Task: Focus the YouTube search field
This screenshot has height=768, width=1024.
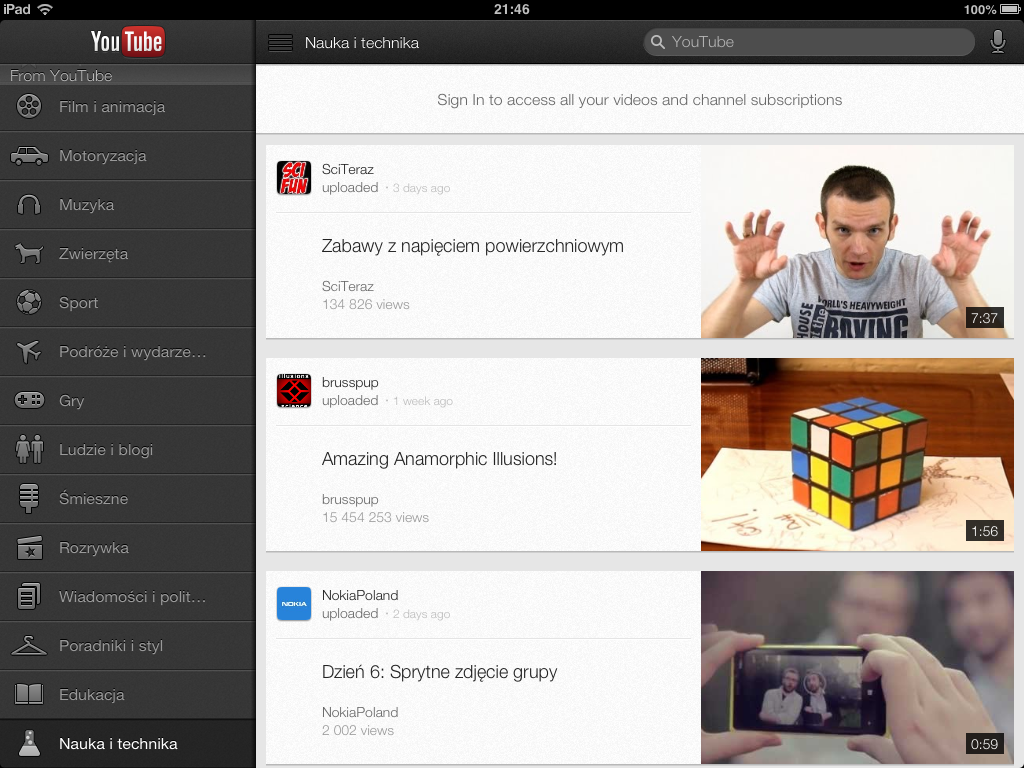Action: pos(808,42)
